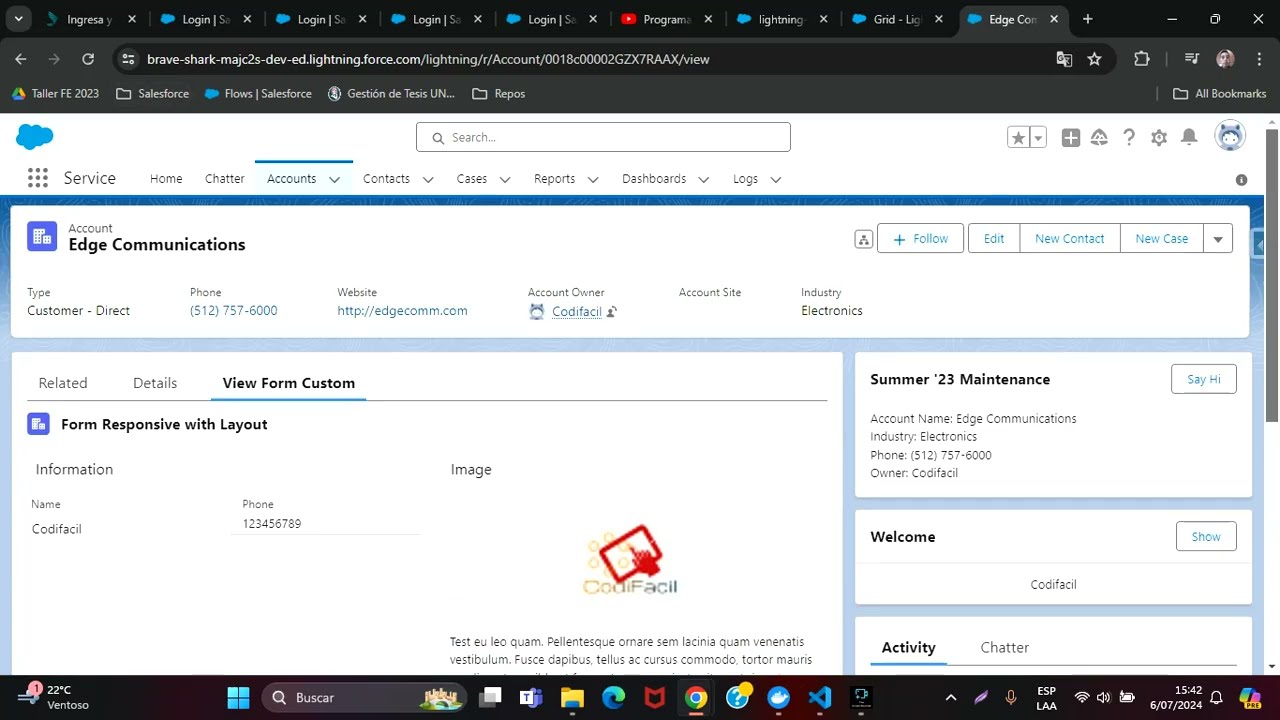Expand the Reports nav dropdown chevron
This screenshot has height=720, width=1280.
coord(593,180)
